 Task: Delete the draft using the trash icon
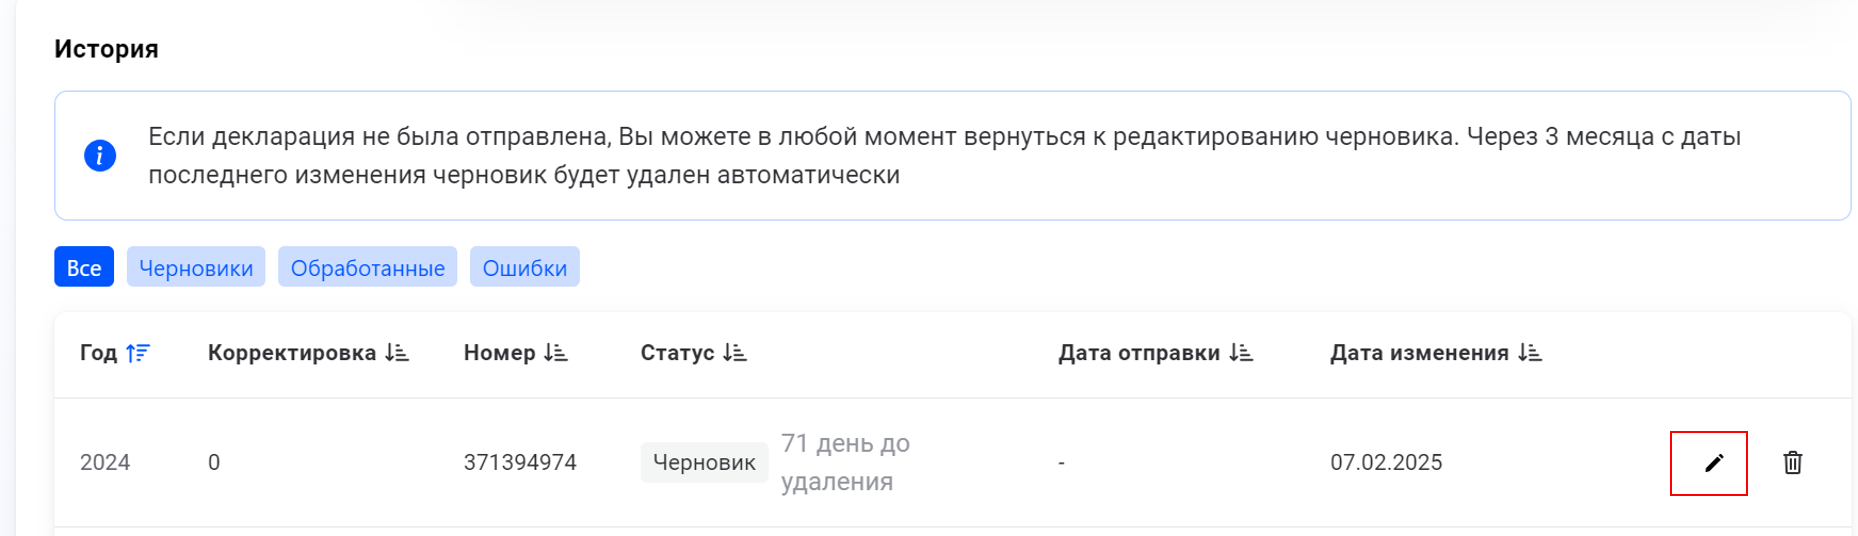[x=1792, y=462]
